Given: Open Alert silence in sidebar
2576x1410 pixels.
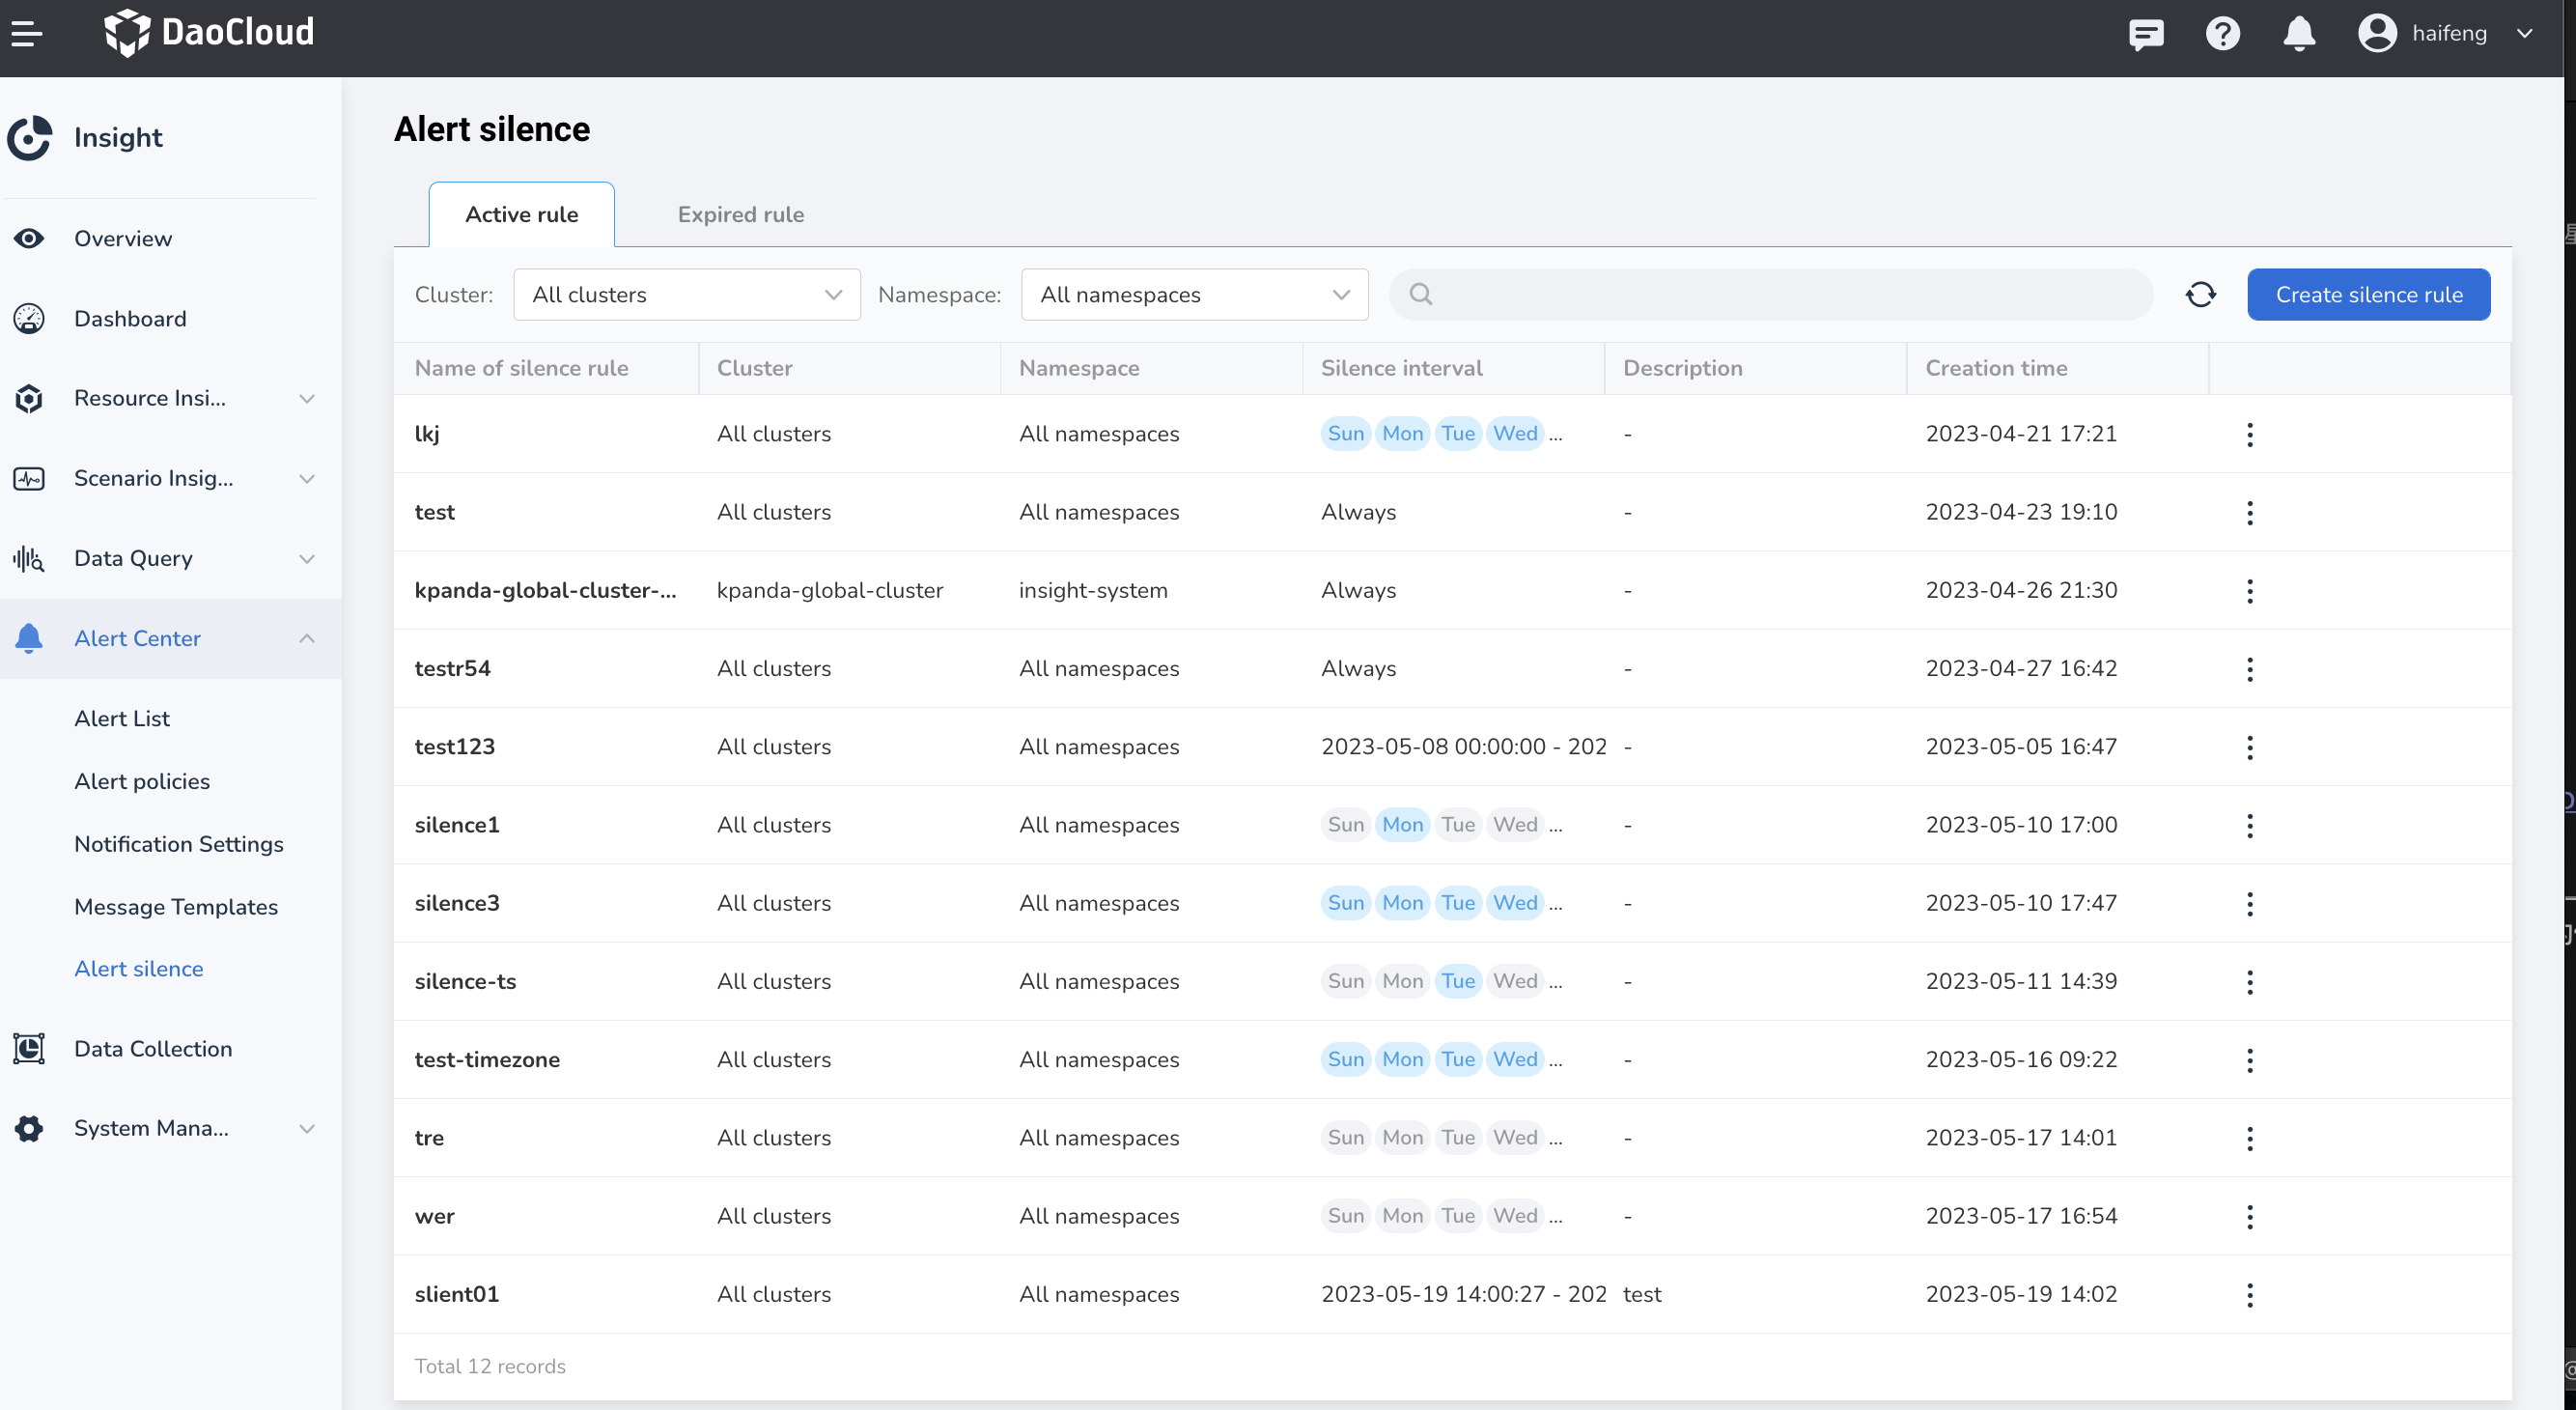Looking at the screenshot, I should [139, 968].
